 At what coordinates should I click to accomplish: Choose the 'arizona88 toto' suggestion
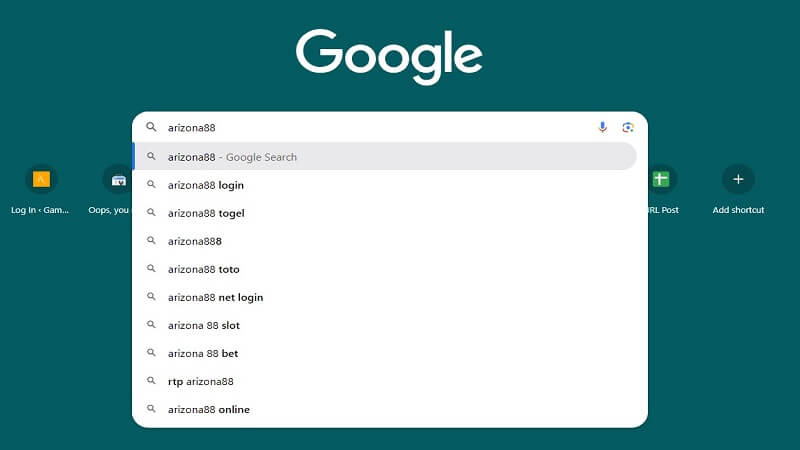coord(204,269)
